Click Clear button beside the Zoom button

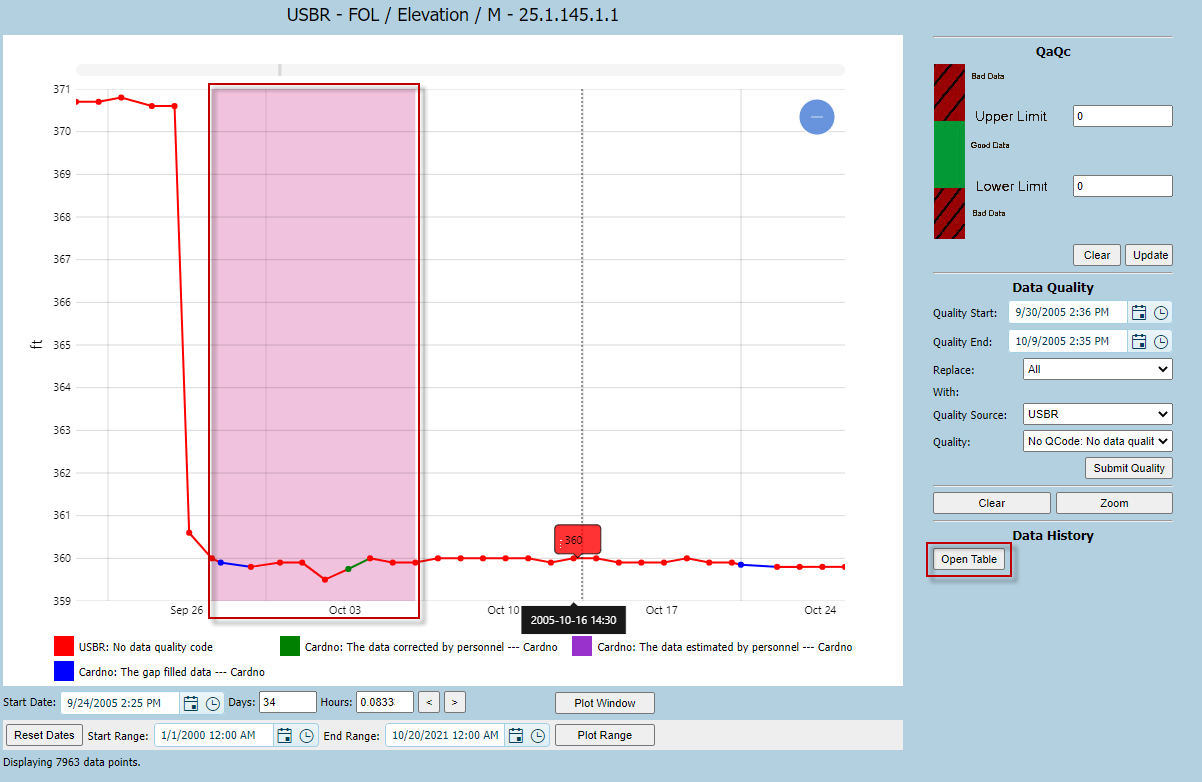pos(992,503)
